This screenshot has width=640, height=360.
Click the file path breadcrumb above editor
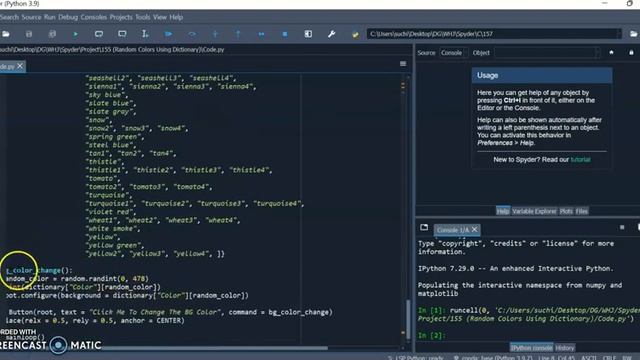[112, 49]
